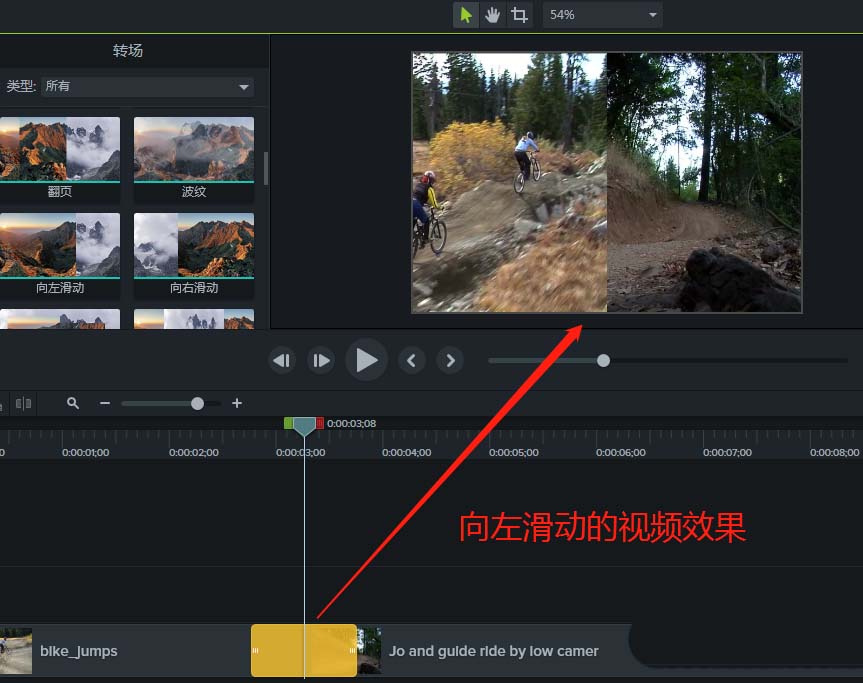Viewport: 863px width, 683px height.
Task: Select the crop tool
Action: [521, 15]
